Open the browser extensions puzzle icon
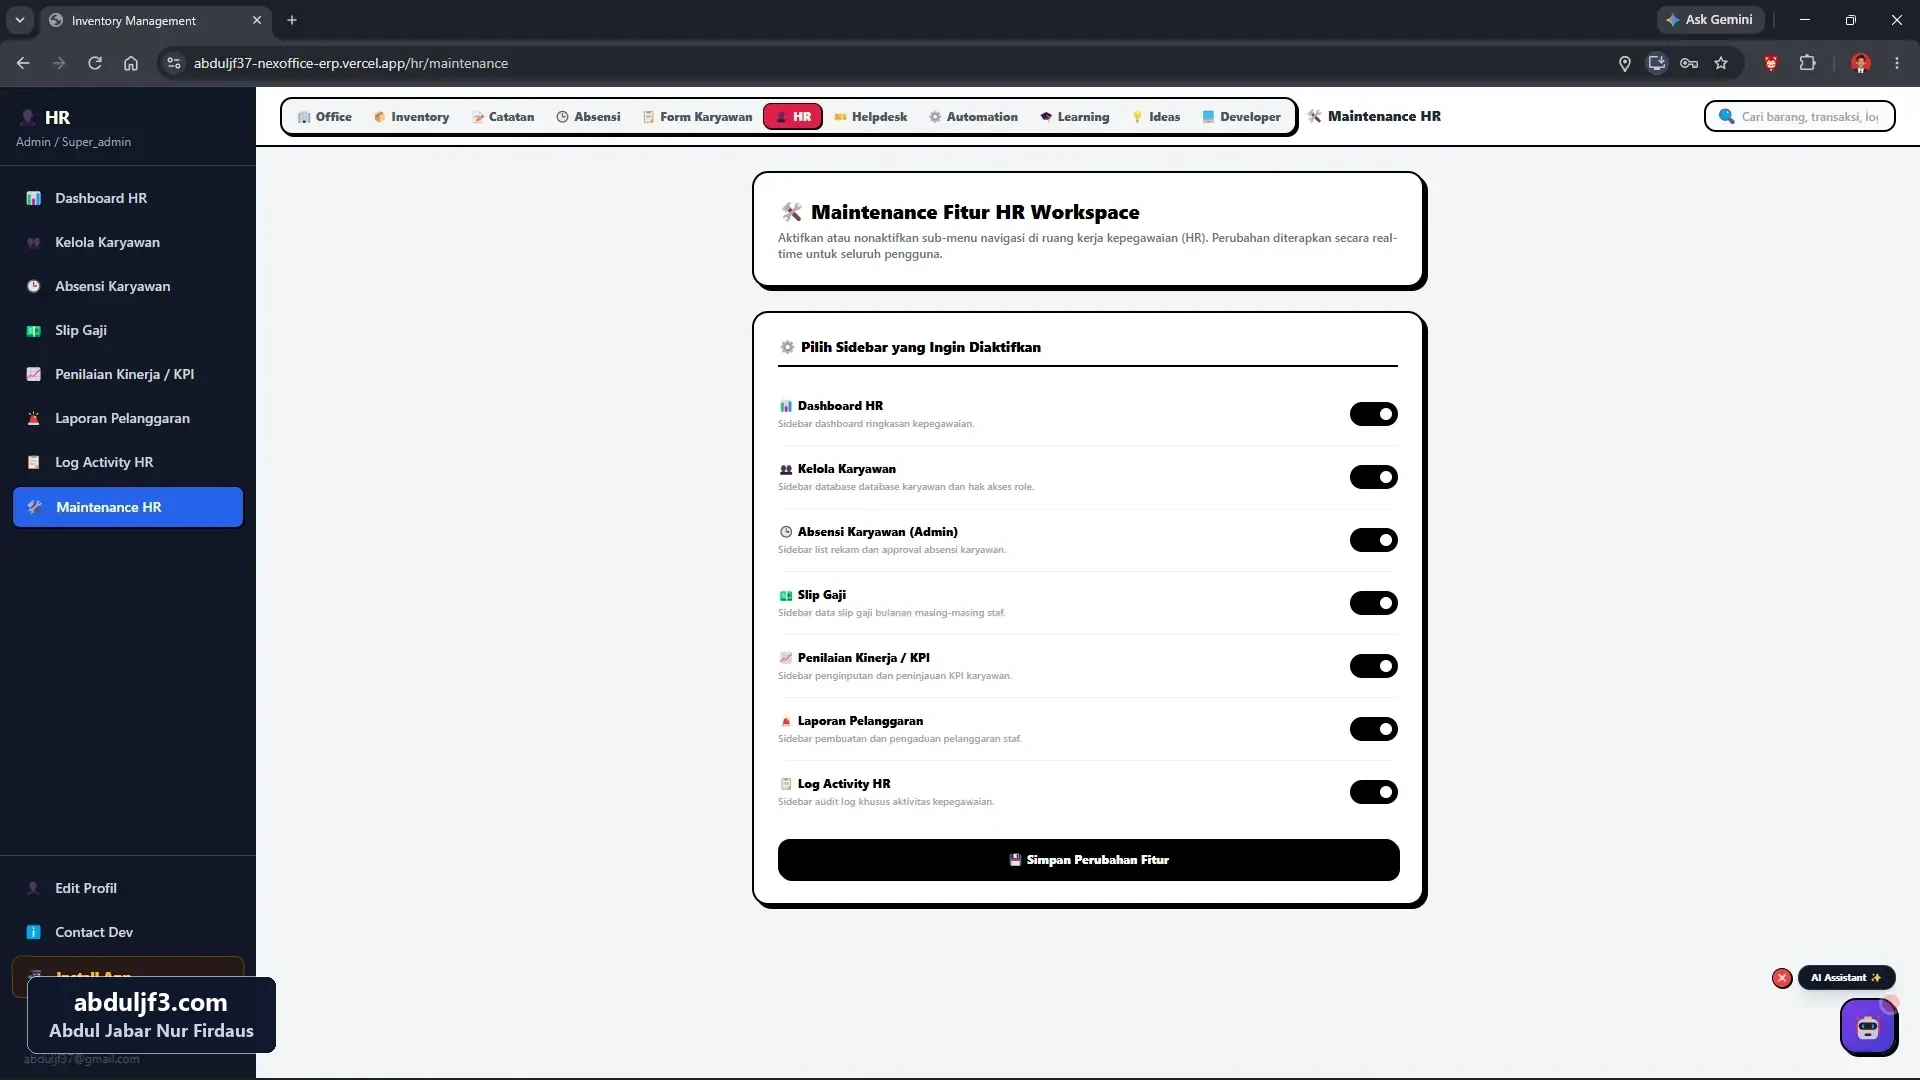 click(1807, 63)
